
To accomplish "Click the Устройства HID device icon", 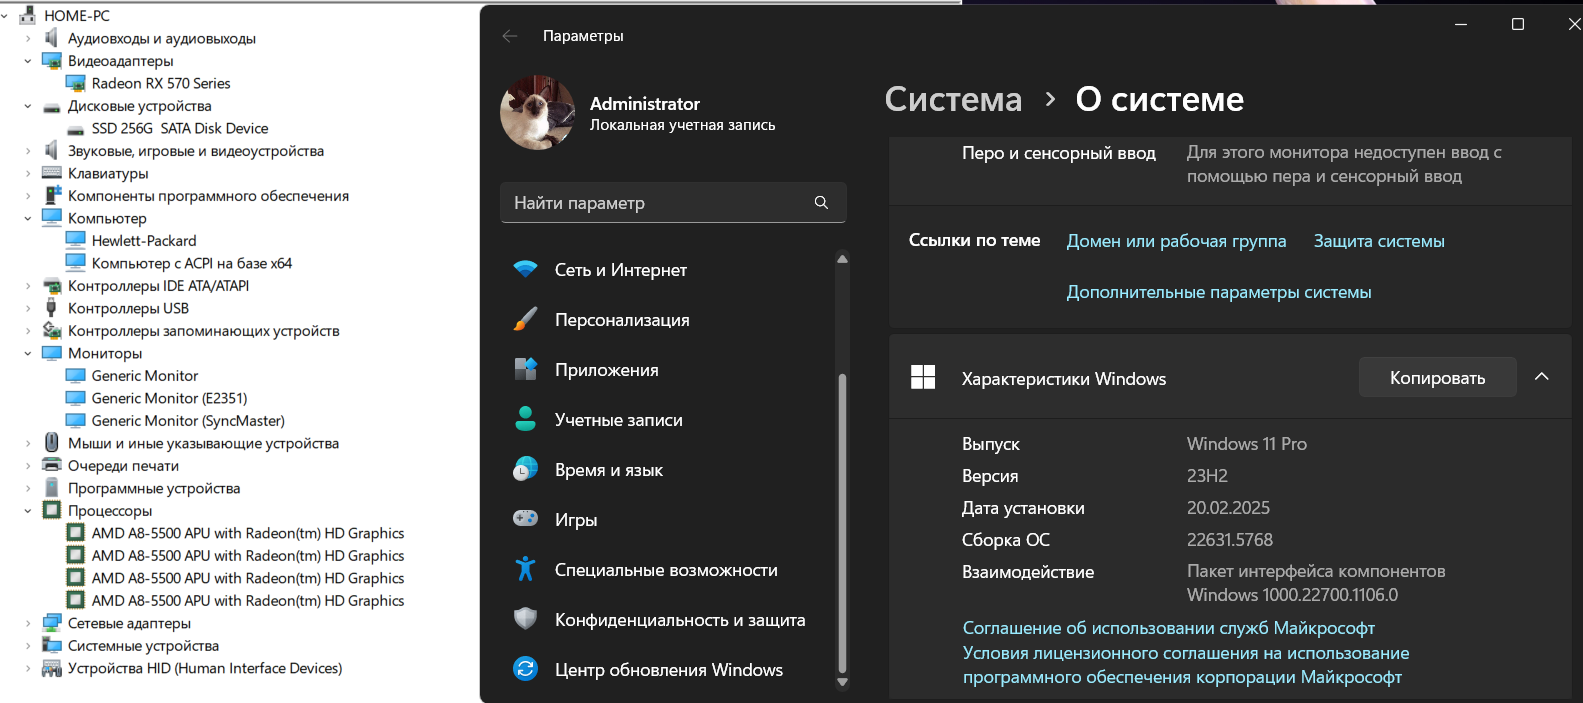I will coord(52,668).
